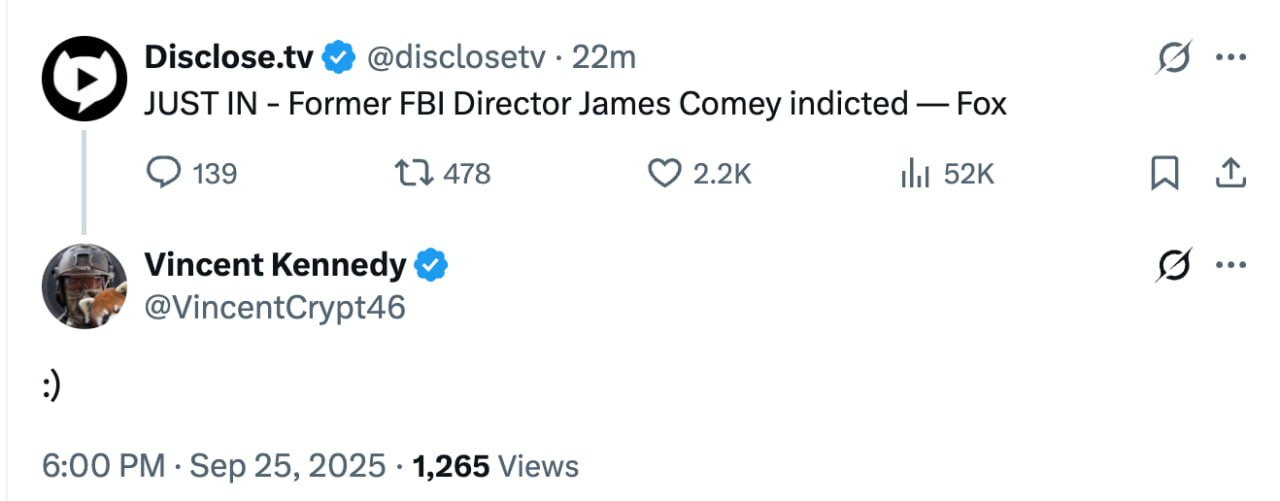Click the Grok icon on Vincent Kennedy's post
The width and height of the screenshot is (1280, 501).
pos(1174,266)
